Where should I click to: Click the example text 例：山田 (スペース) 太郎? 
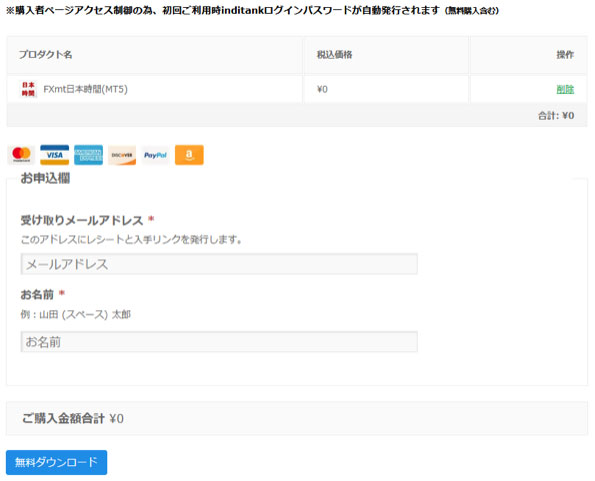click(x=76, y=314)
